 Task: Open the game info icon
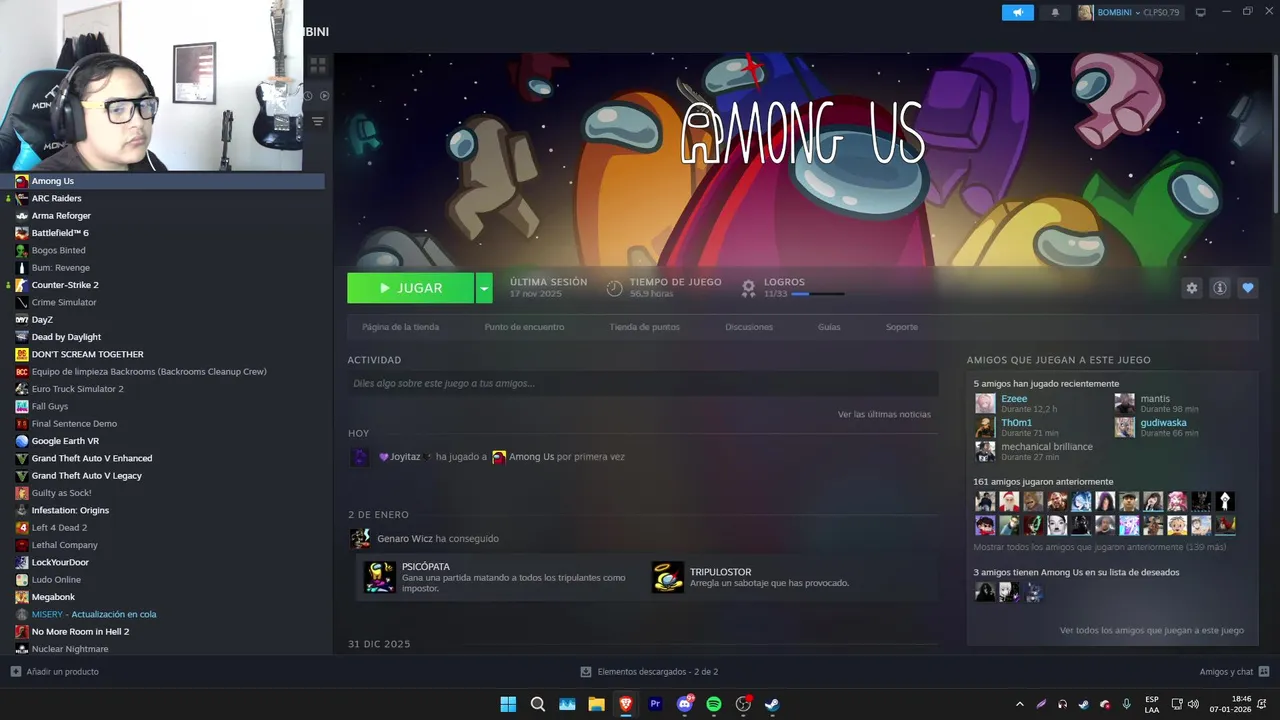1219,288
